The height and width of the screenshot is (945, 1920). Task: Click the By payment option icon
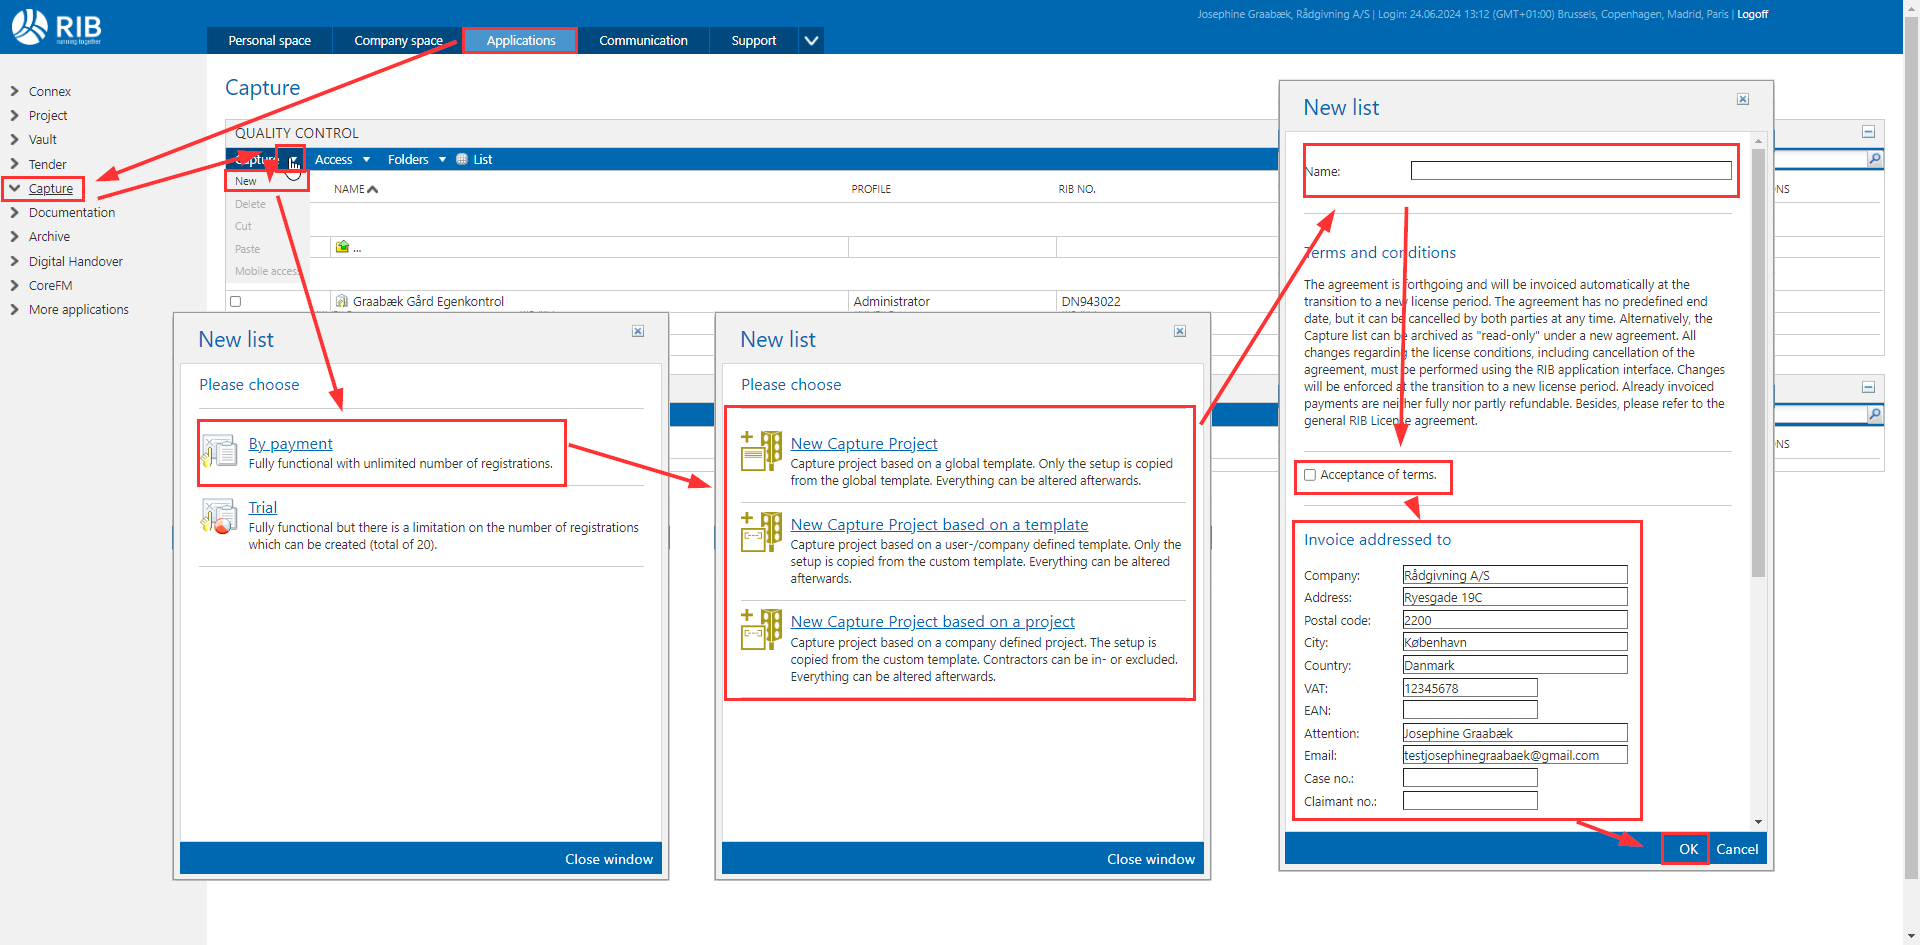[x=219, y=452]
